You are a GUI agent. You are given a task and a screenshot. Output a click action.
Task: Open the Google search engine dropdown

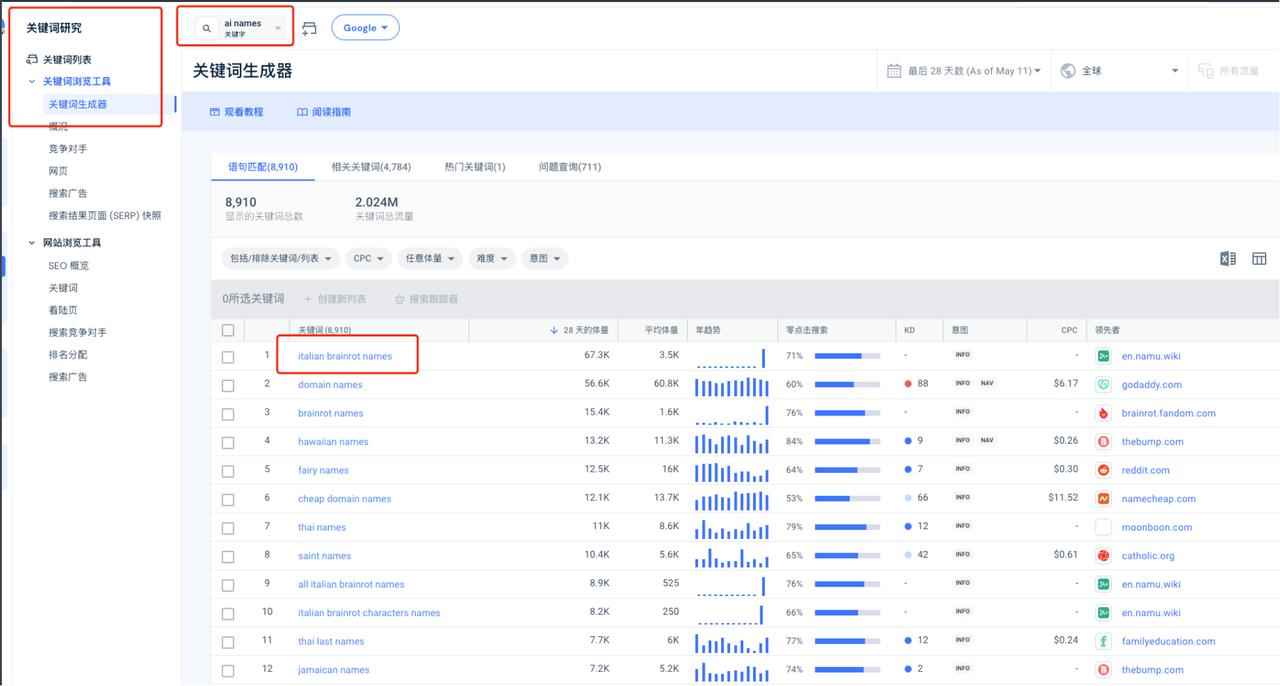[365, 28]
